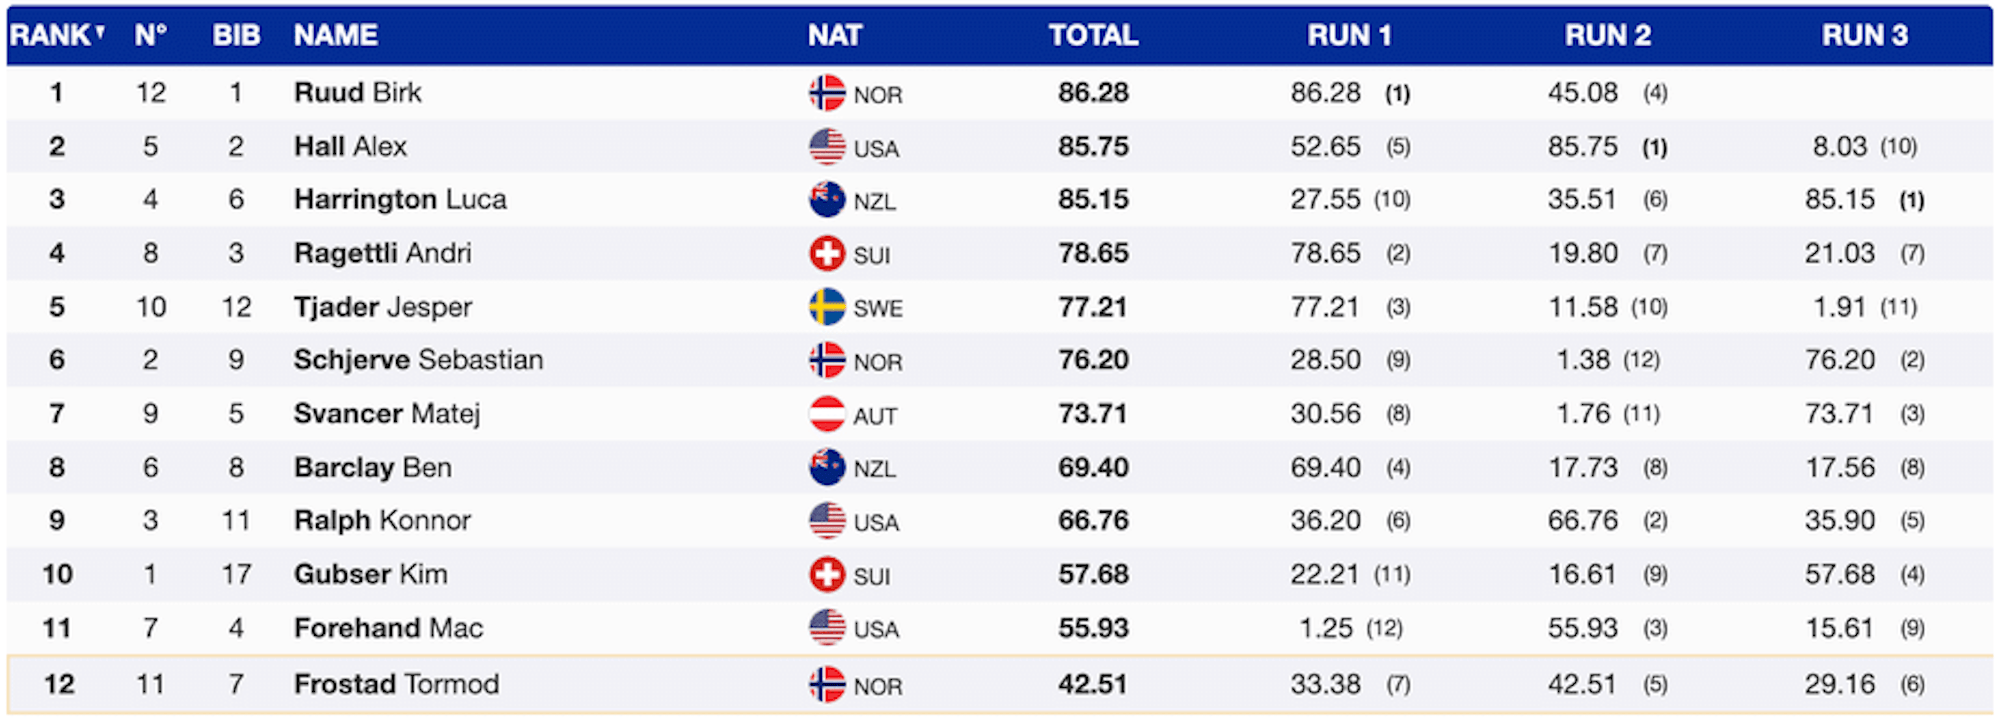The image size is (2000, 719).
Task: Open athlete name Ruud Birk
Action: pyautogui.click(x=357, y=93)
